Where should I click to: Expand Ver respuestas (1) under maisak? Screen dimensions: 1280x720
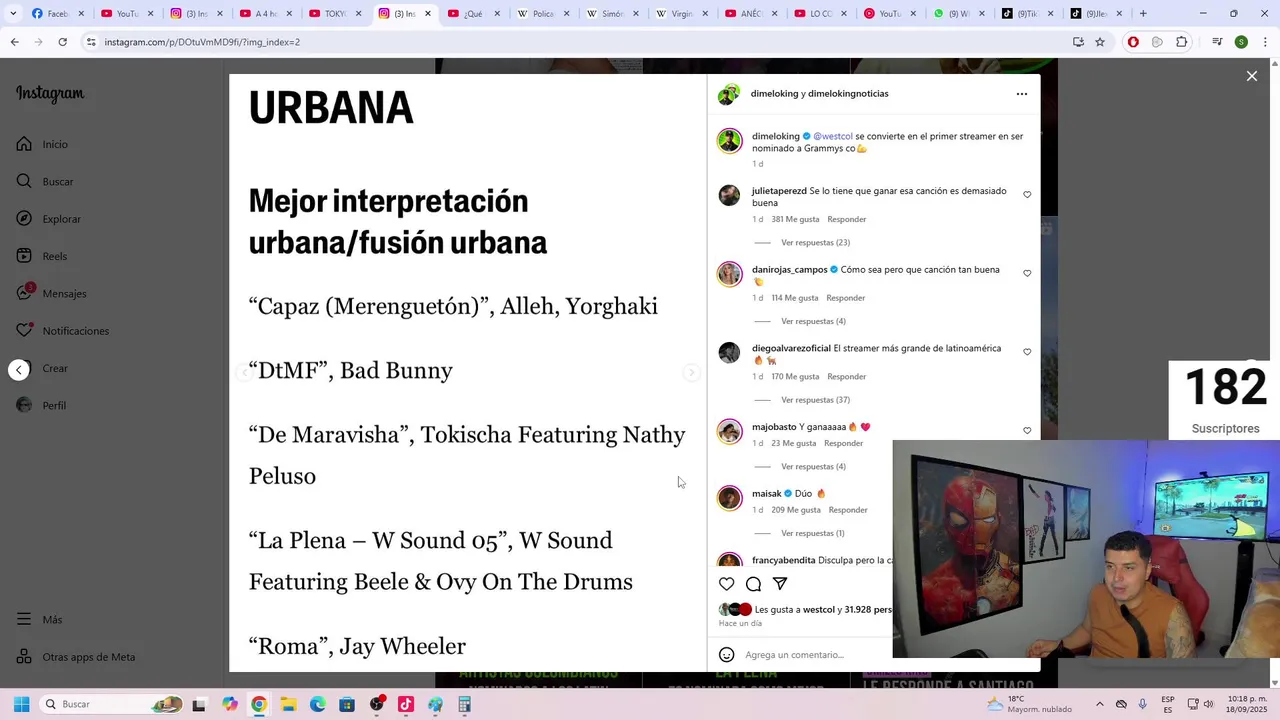click(x=812, y=534)
